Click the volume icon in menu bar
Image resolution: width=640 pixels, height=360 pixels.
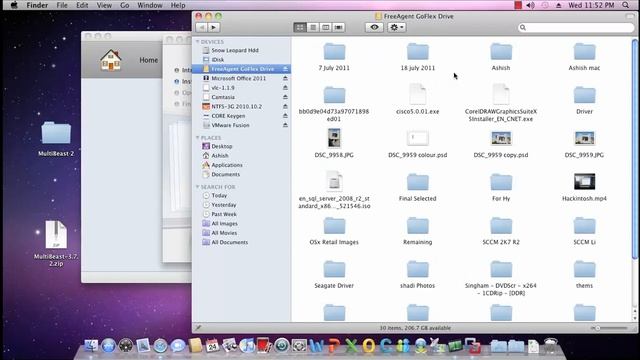pyautogui.click(x=530, y=5)
